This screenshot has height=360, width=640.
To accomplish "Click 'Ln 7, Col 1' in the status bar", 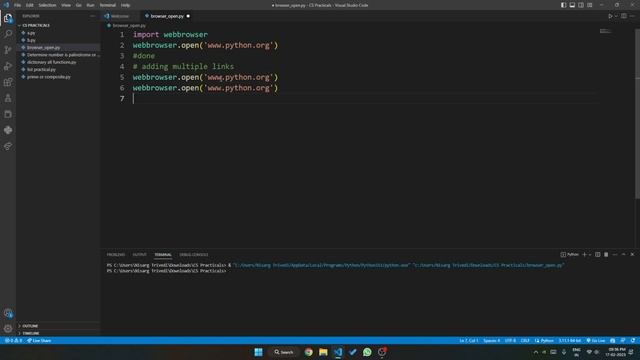I will point(469,340).
